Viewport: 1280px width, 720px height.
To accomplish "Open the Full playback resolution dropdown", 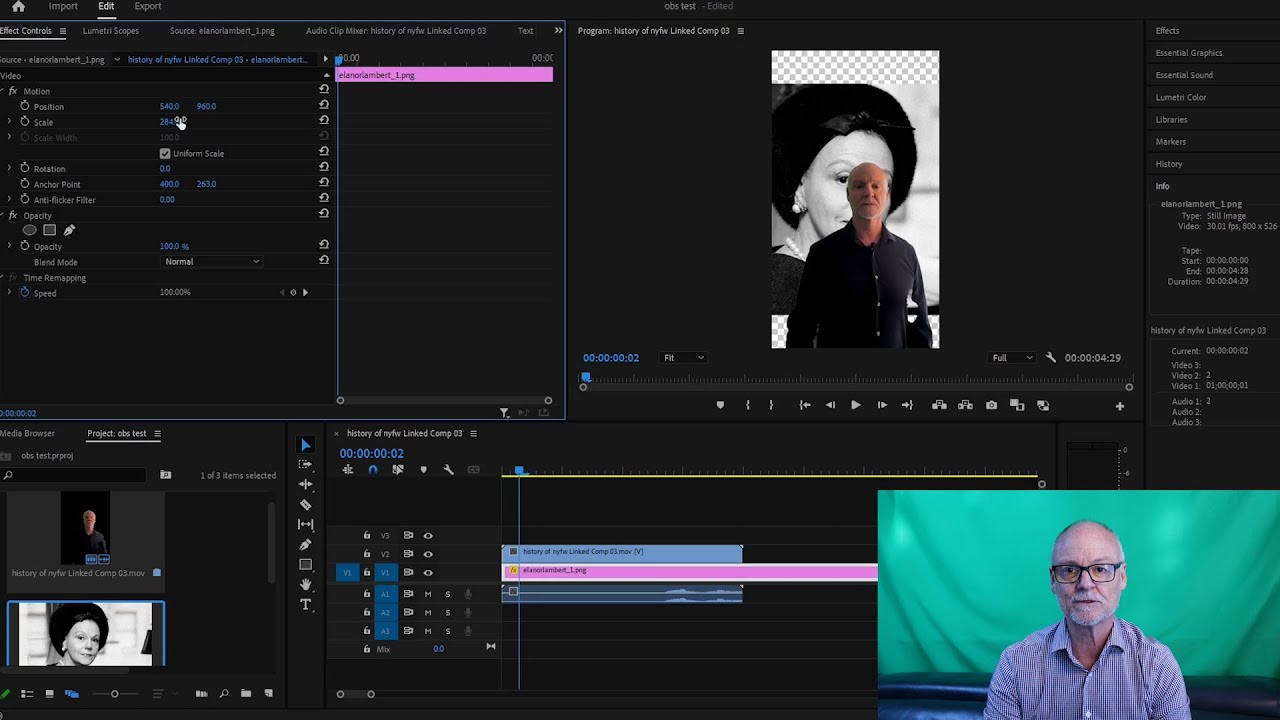I will pos(1011,358).
